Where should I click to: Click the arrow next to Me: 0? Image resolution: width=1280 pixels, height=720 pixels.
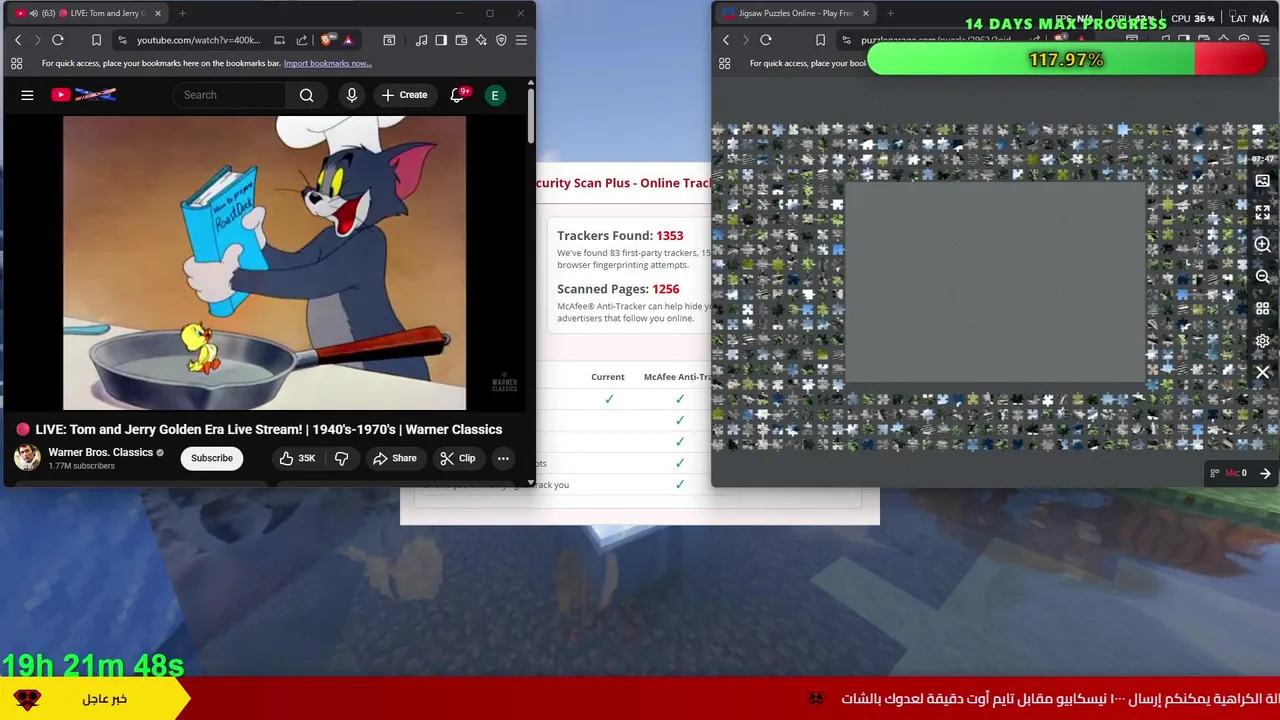(1265, 473)
